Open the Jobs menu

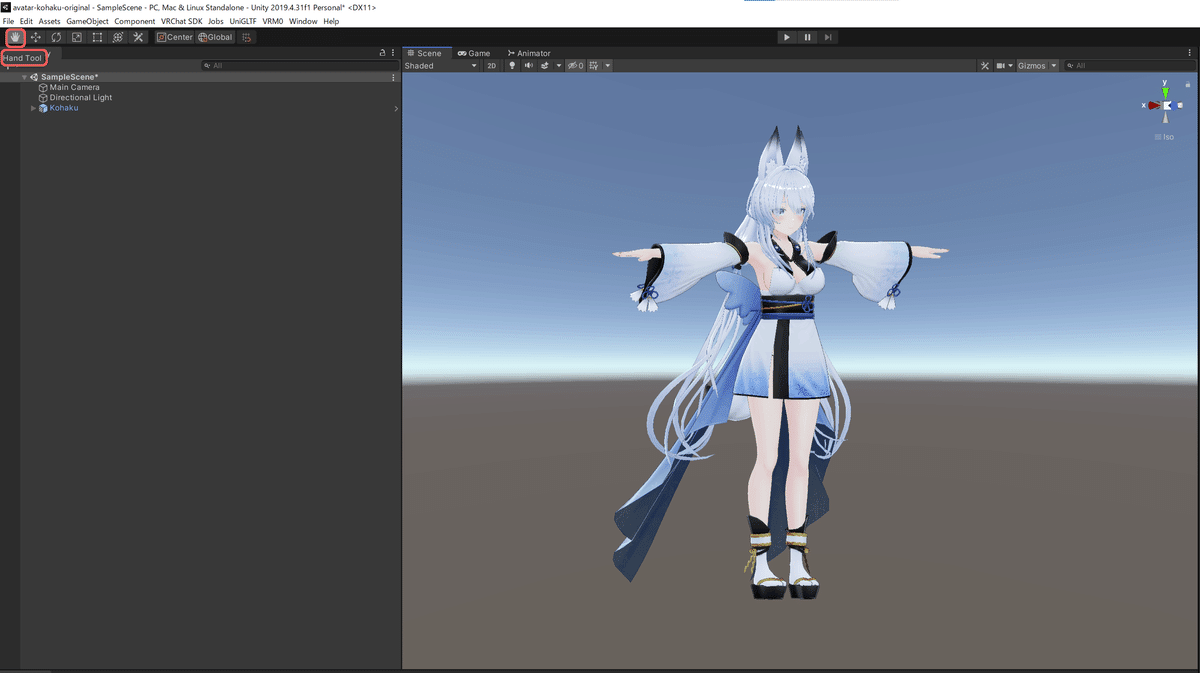[216, 21]
